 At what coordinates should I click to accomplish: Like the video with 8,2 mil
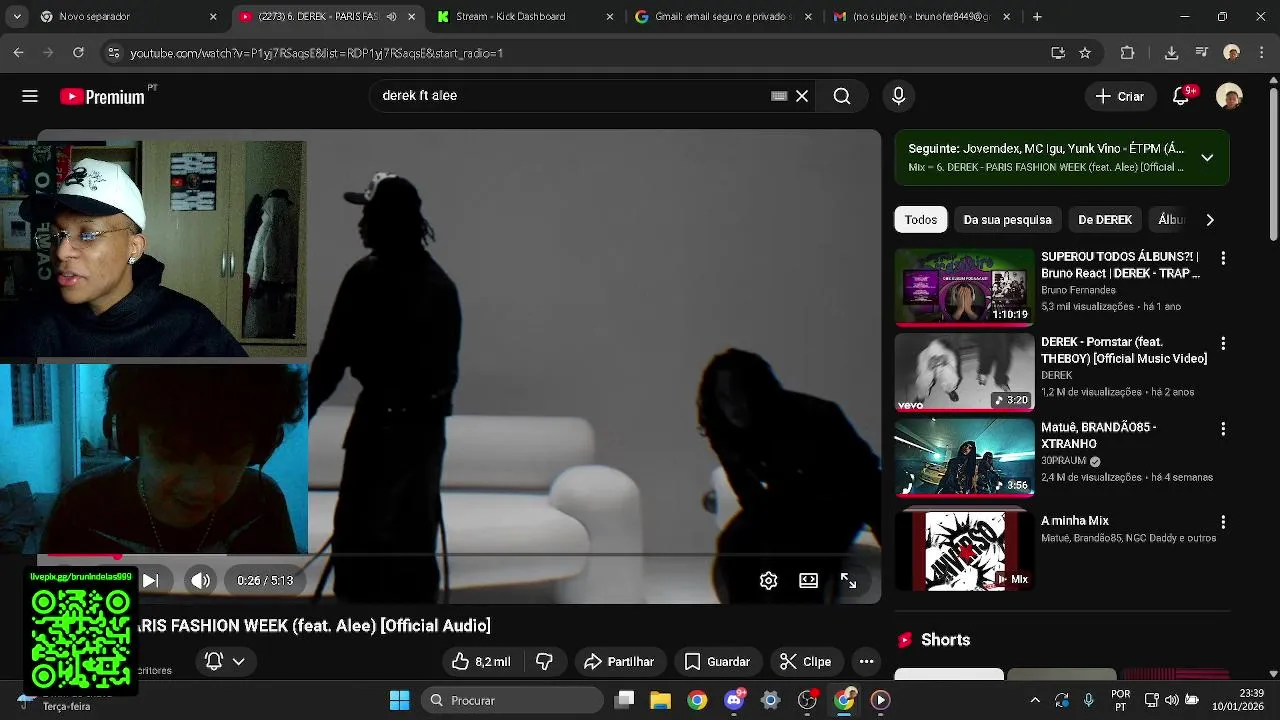point(481,661)
